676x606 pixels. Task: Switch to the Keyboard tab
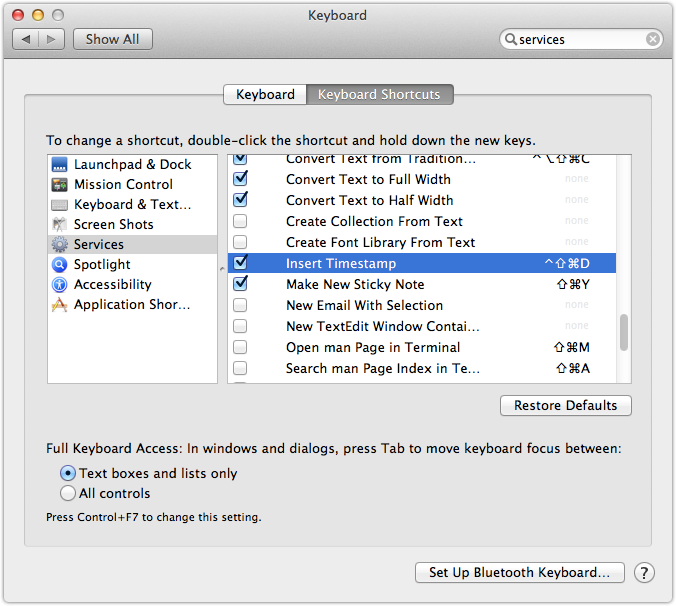[x=265, y=94]
